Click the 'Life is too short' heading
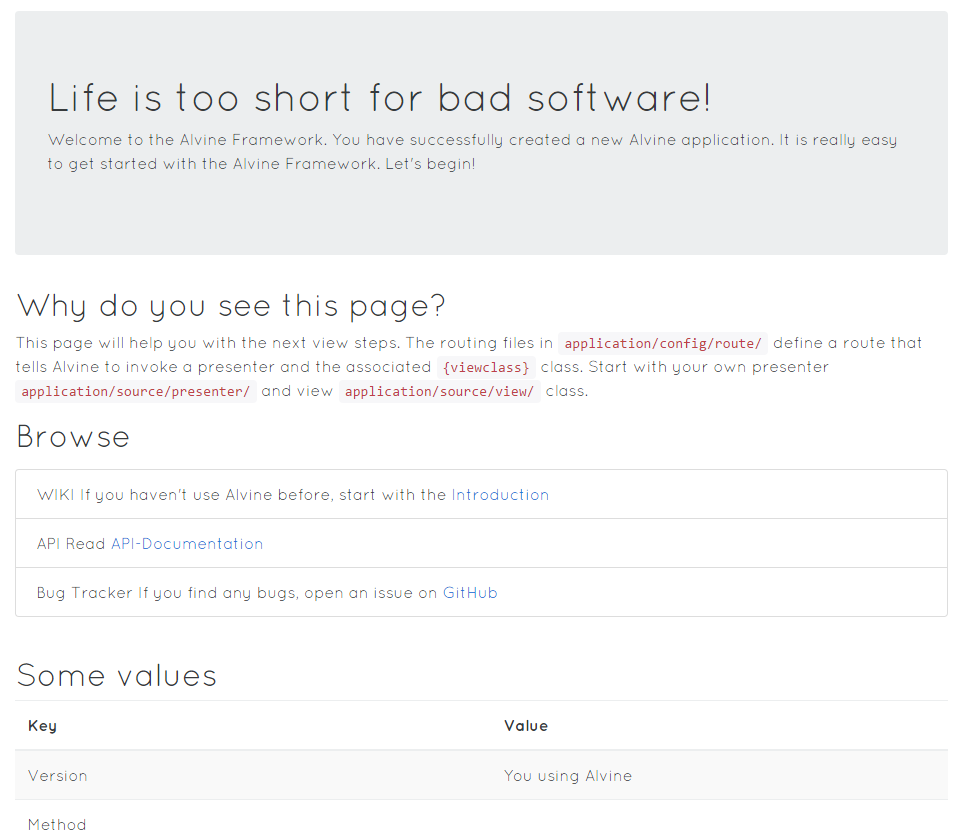959x839 pixels. 380,98
